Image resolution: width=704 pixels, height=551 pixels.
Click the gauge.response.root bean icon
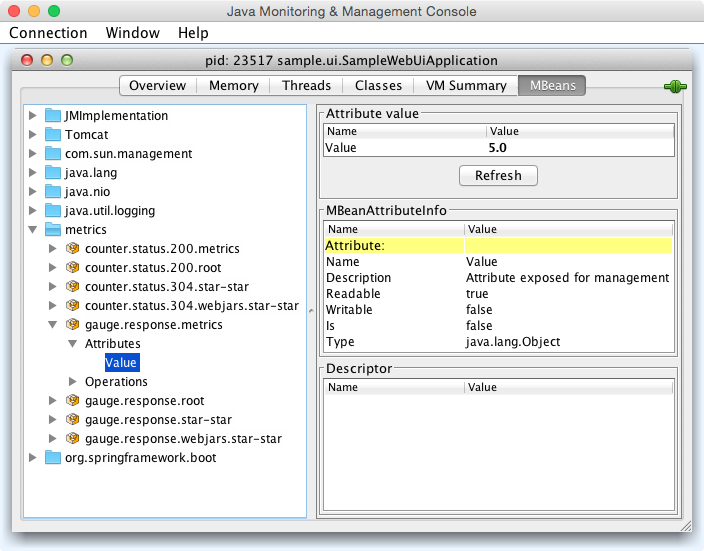[72, 401]
